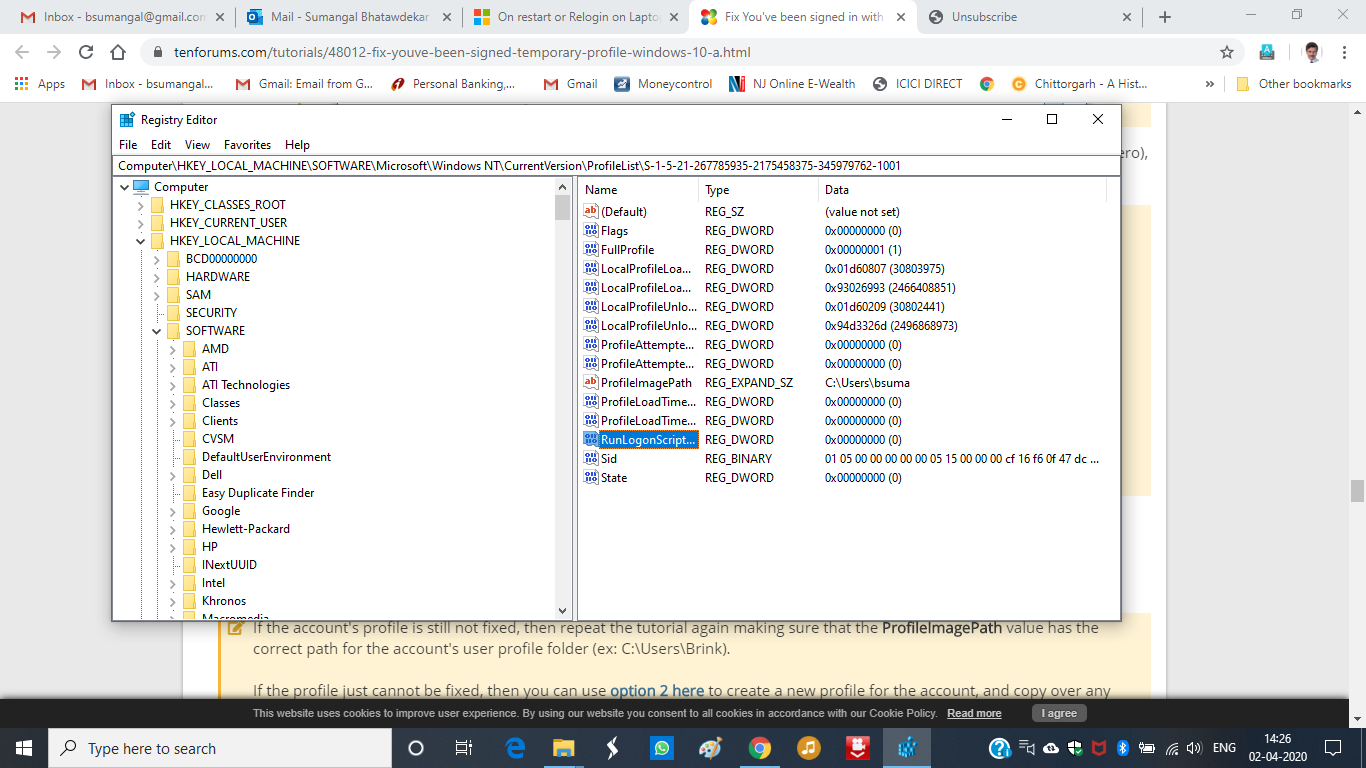This screenshot has width=1366, height=768.
Task: Accept cookies with the 'I agree' button
Action: click(x=1059, y=713)
